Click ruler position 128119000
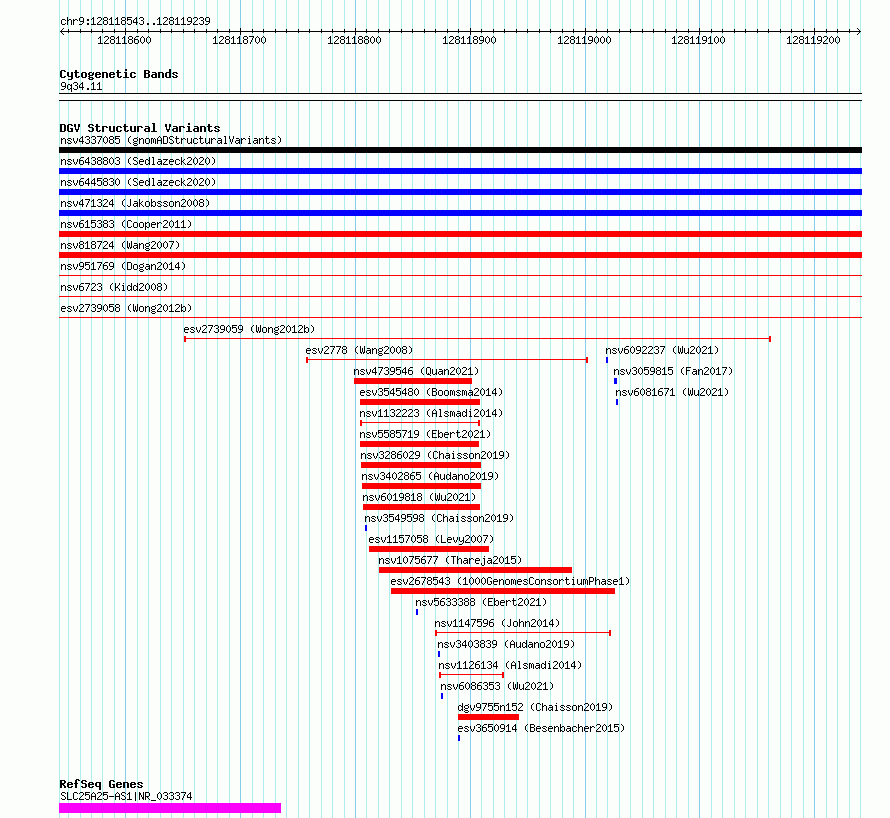This screenshot has width=890, height=818. pos(584,40)
